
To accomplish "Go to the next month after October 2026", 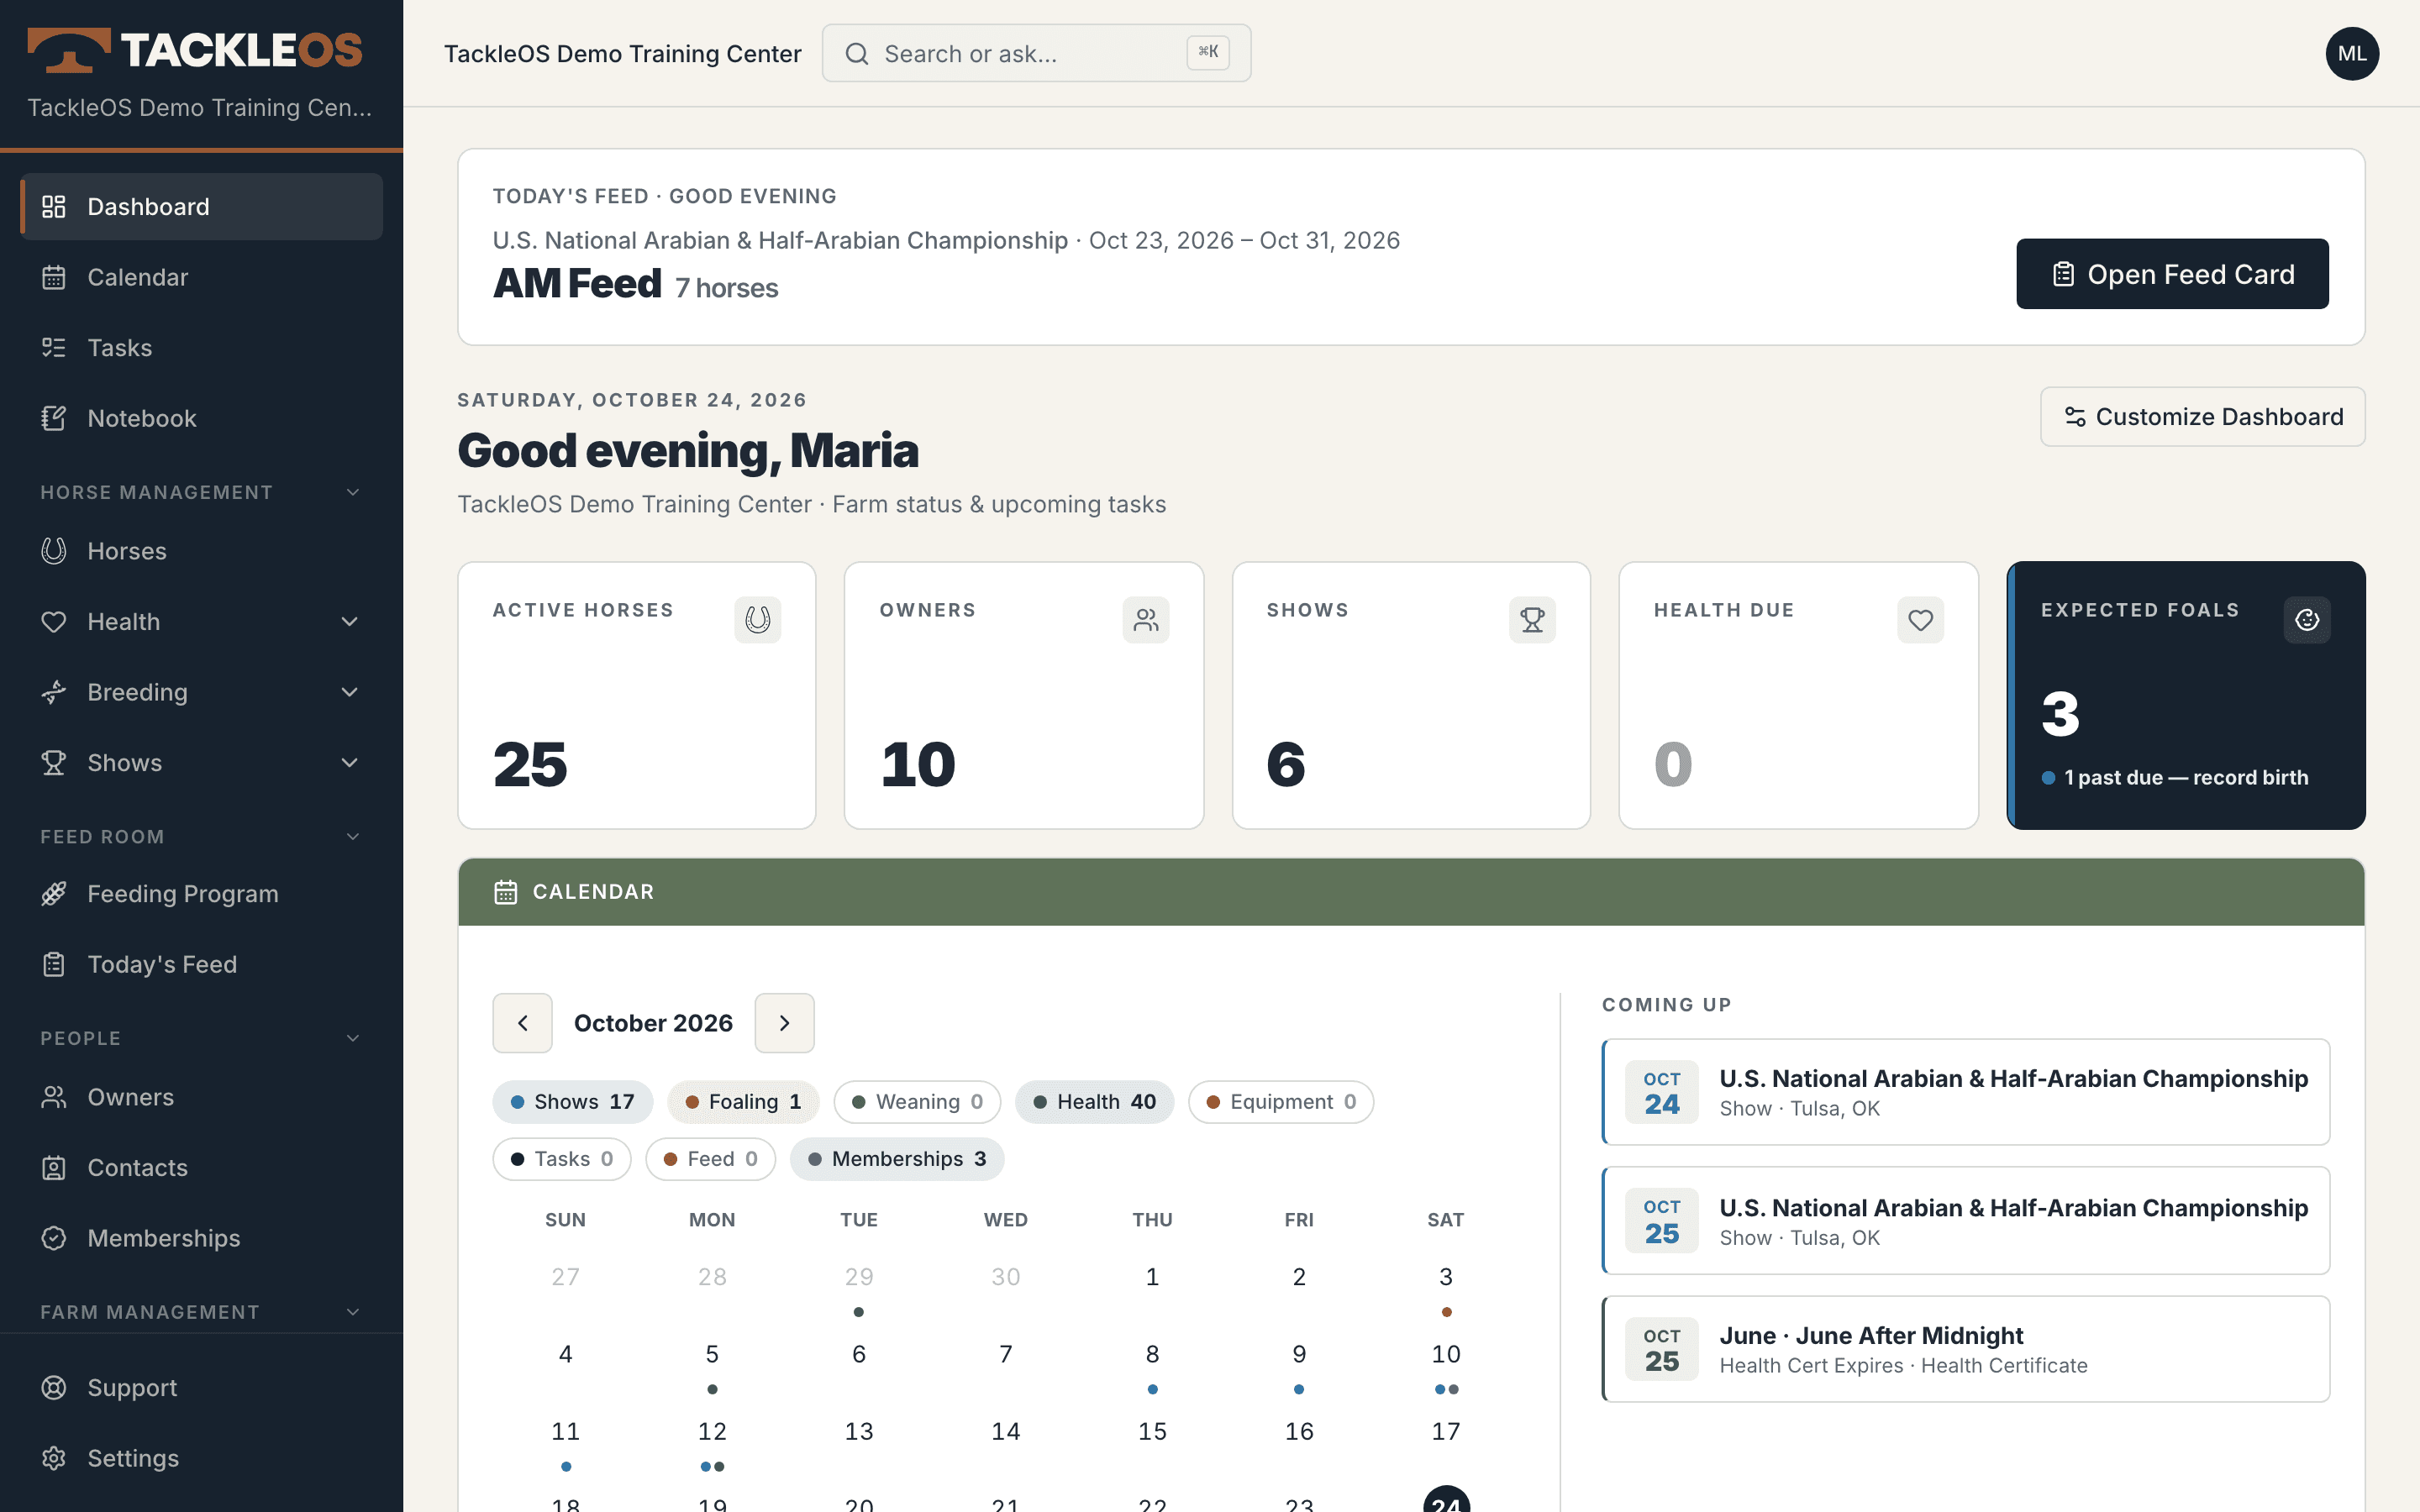I will [784, 1023].
